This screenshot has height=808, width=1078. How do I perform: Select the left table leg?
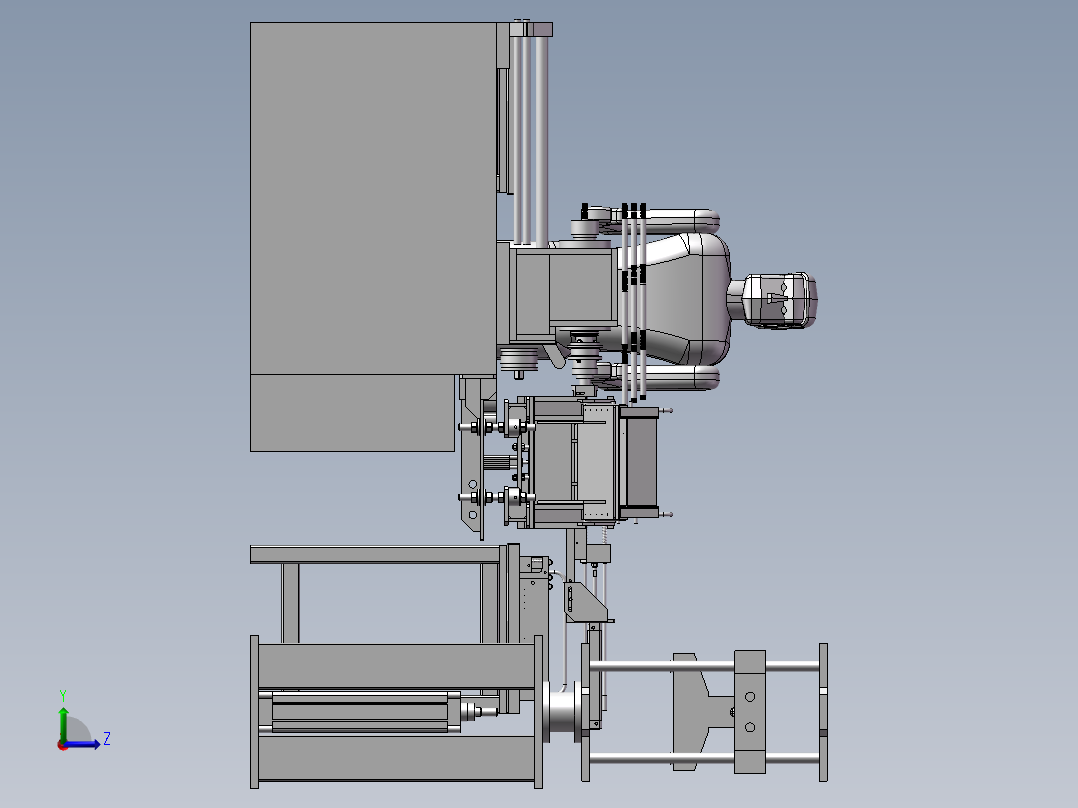click(x=290, y=603)
